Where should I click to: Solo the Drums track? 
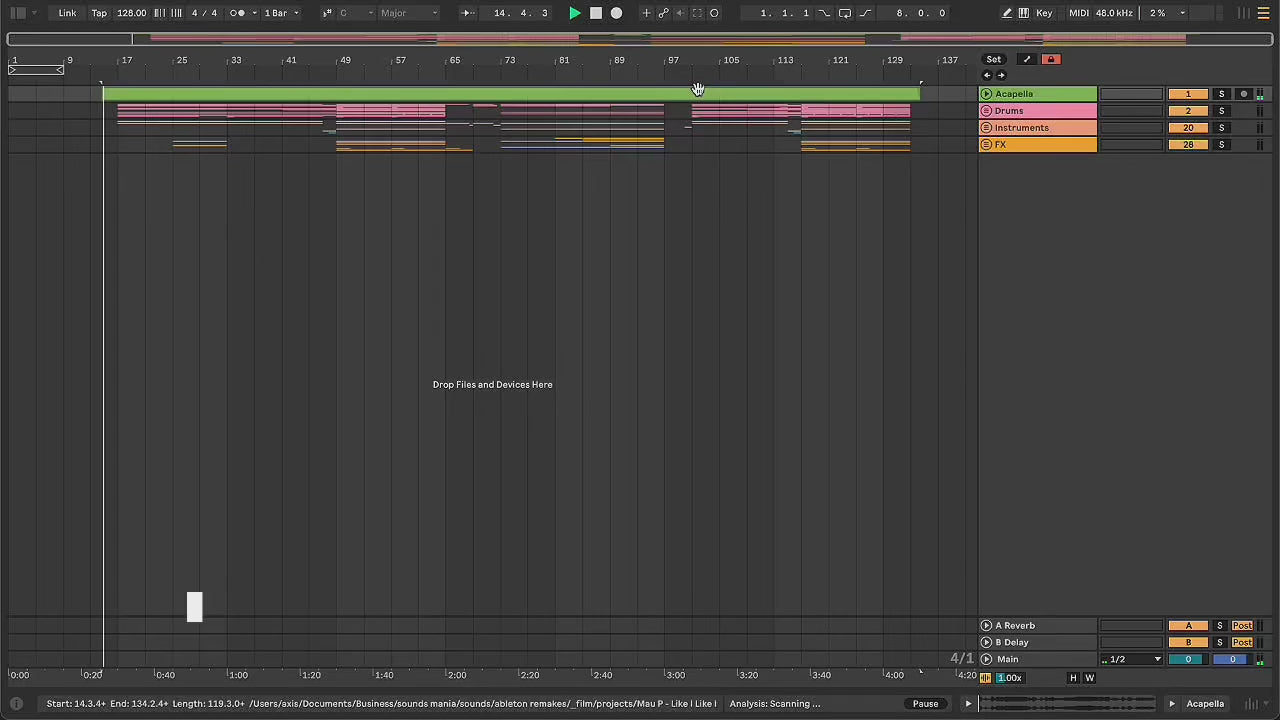(x=1221, y=111)
